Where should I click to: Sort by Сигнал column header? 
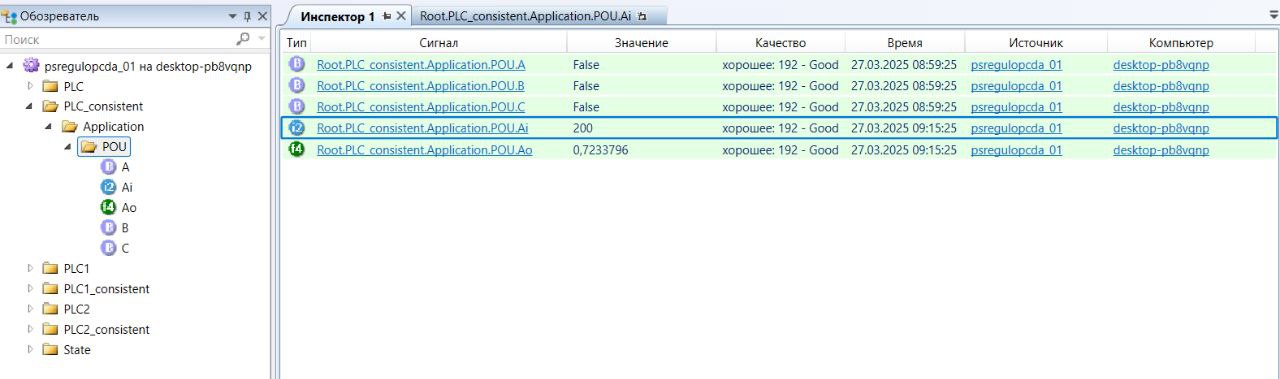pos(439,43)
